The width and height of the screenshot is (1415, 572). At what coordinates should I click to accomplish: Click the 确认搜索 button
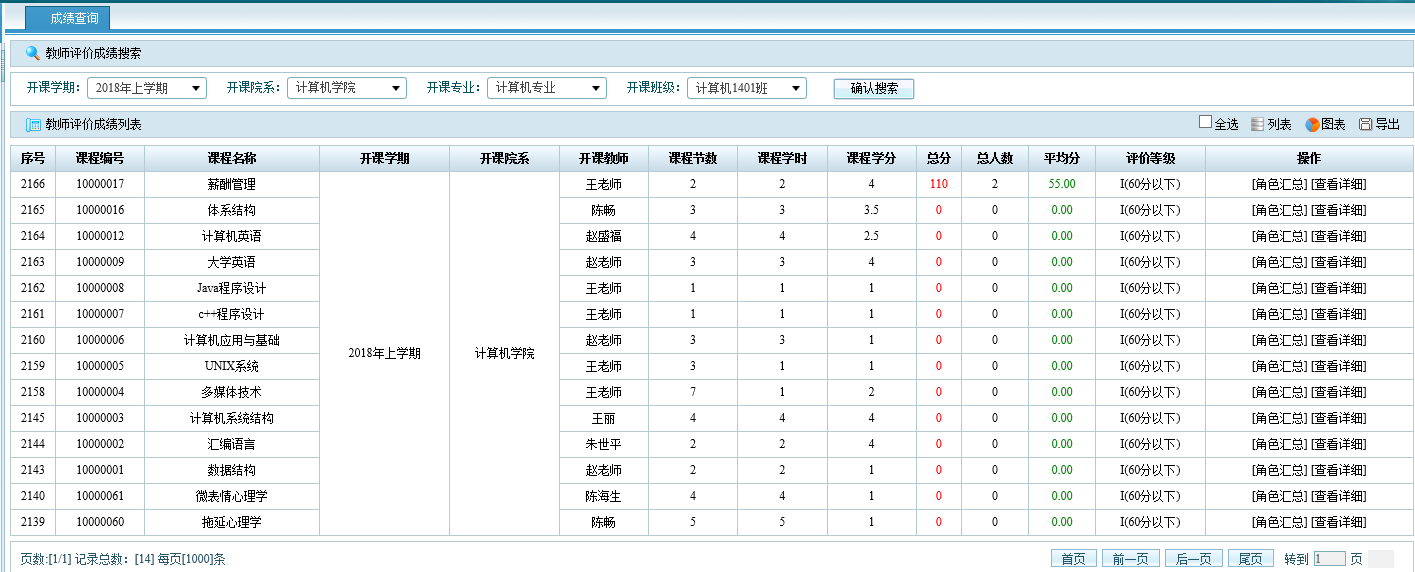[874, 88]
